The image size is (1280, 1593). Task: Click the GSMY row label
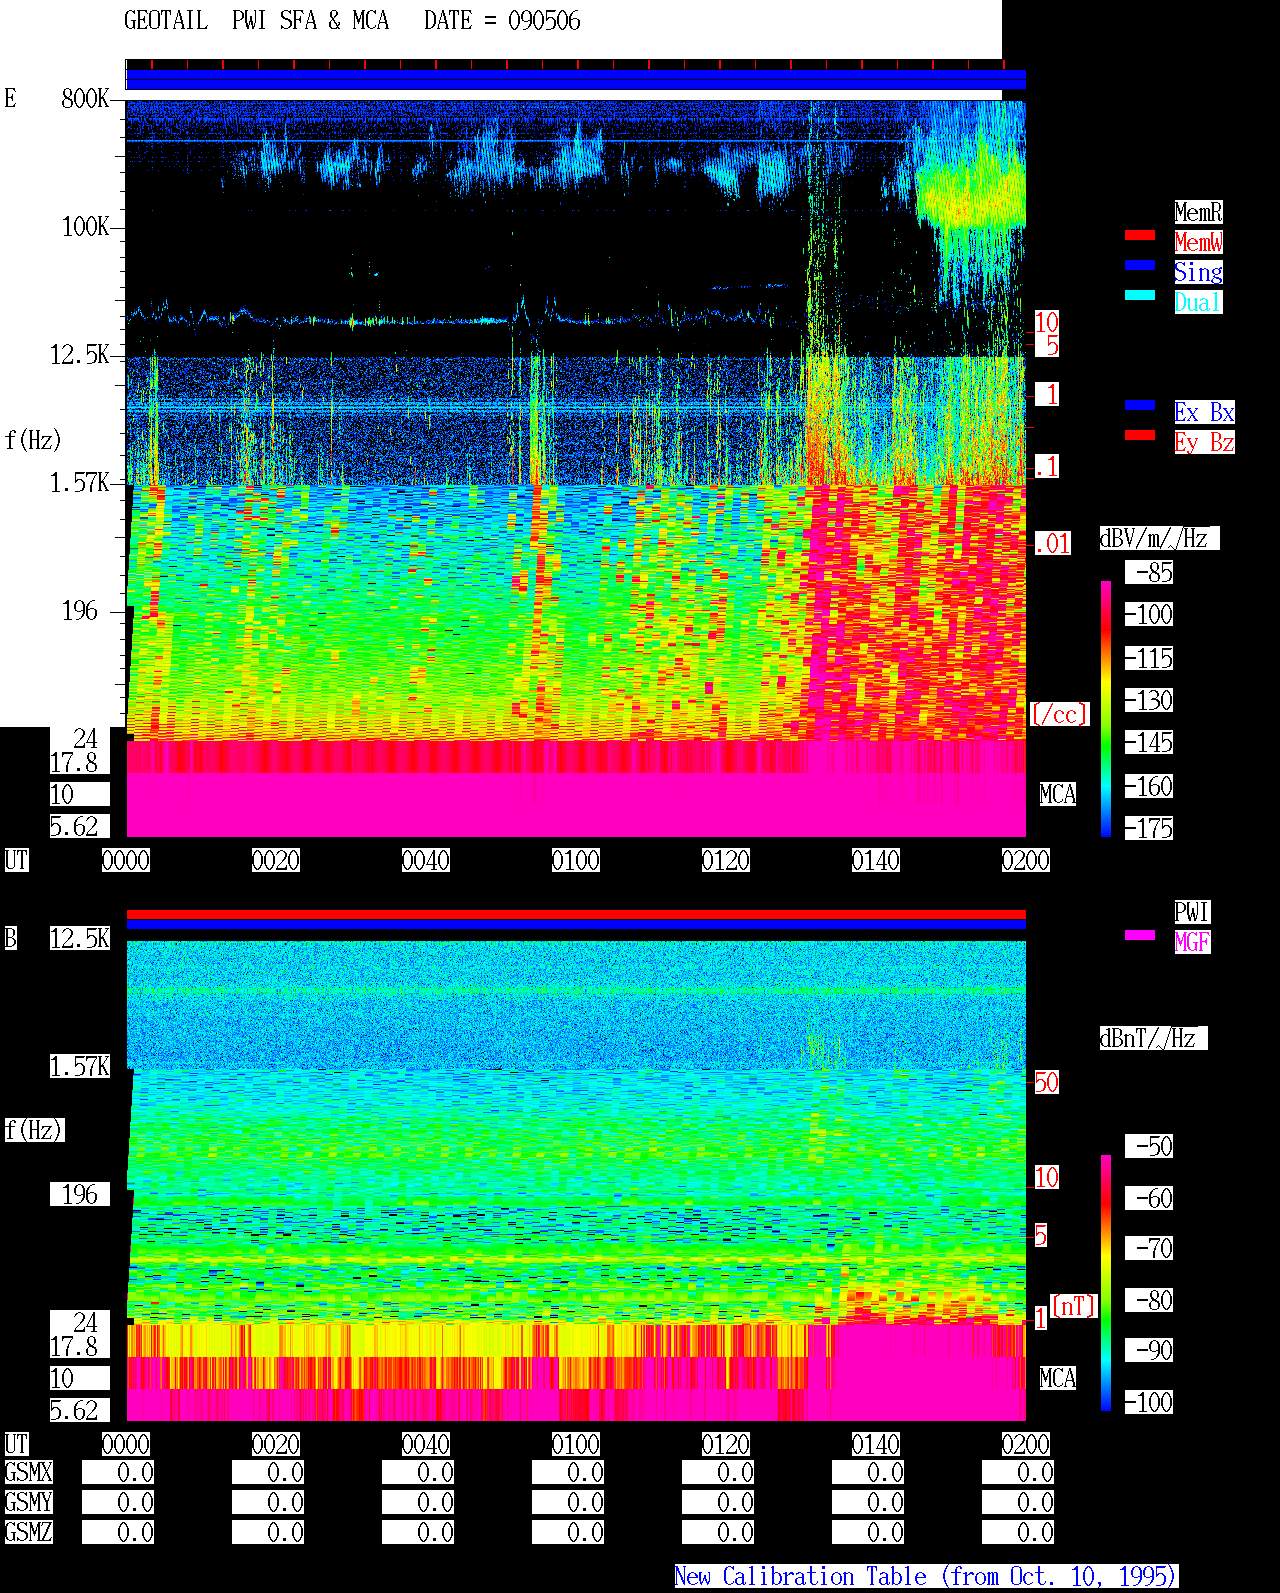(29, 1502)
